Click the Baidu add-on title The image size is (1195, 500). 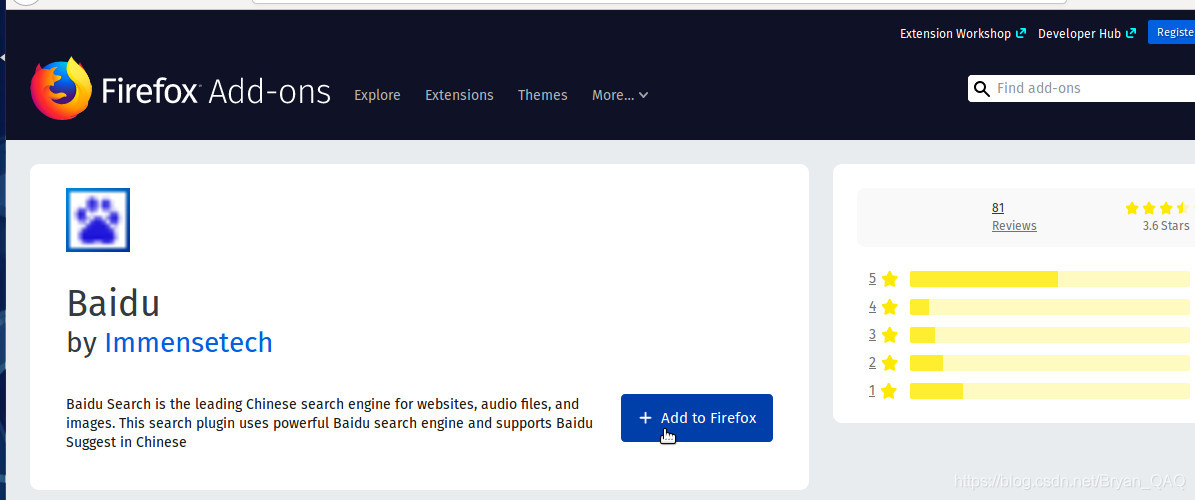coord(114,303)
